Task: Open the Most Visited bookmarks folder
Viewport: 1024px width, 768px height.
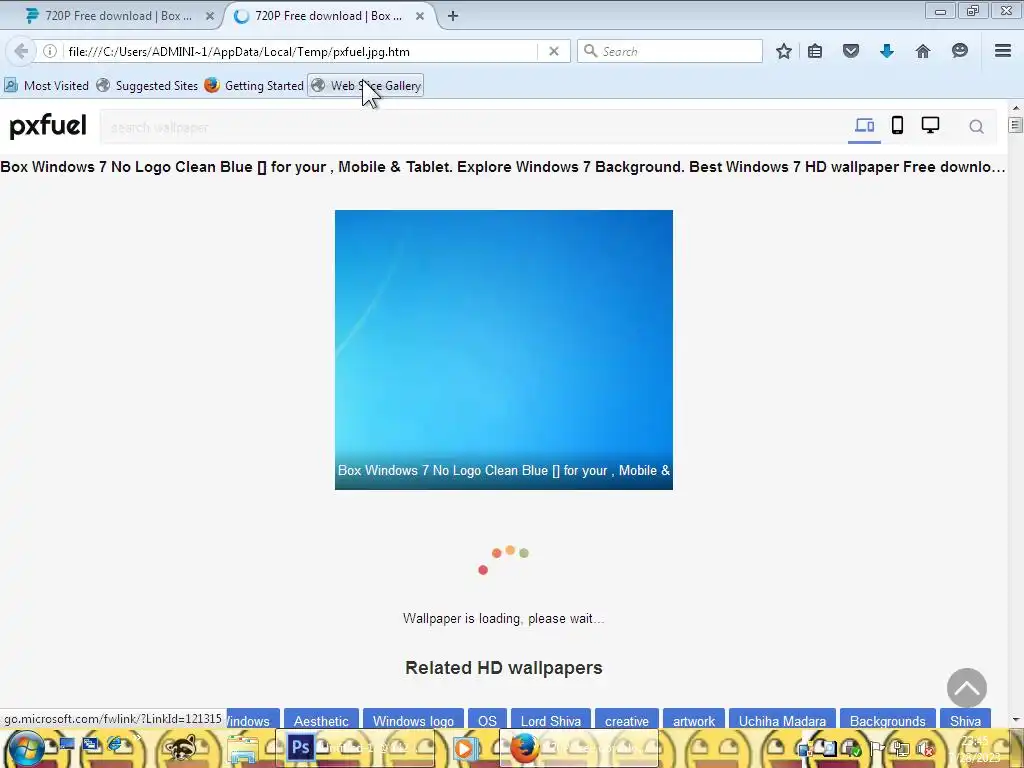Action: pos(46,86)
